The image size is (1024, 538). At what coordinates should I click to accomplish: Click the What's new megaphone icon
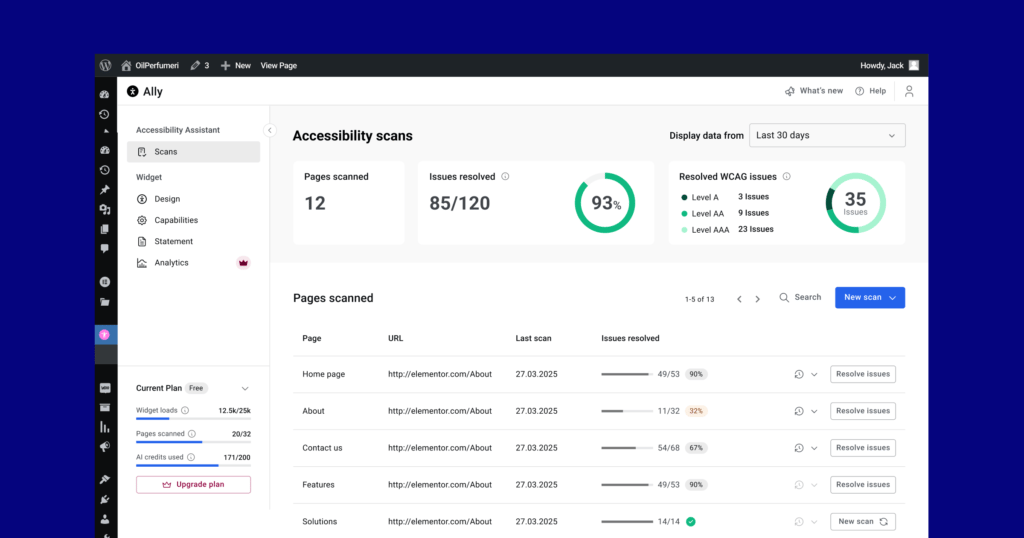coord(790,91)
